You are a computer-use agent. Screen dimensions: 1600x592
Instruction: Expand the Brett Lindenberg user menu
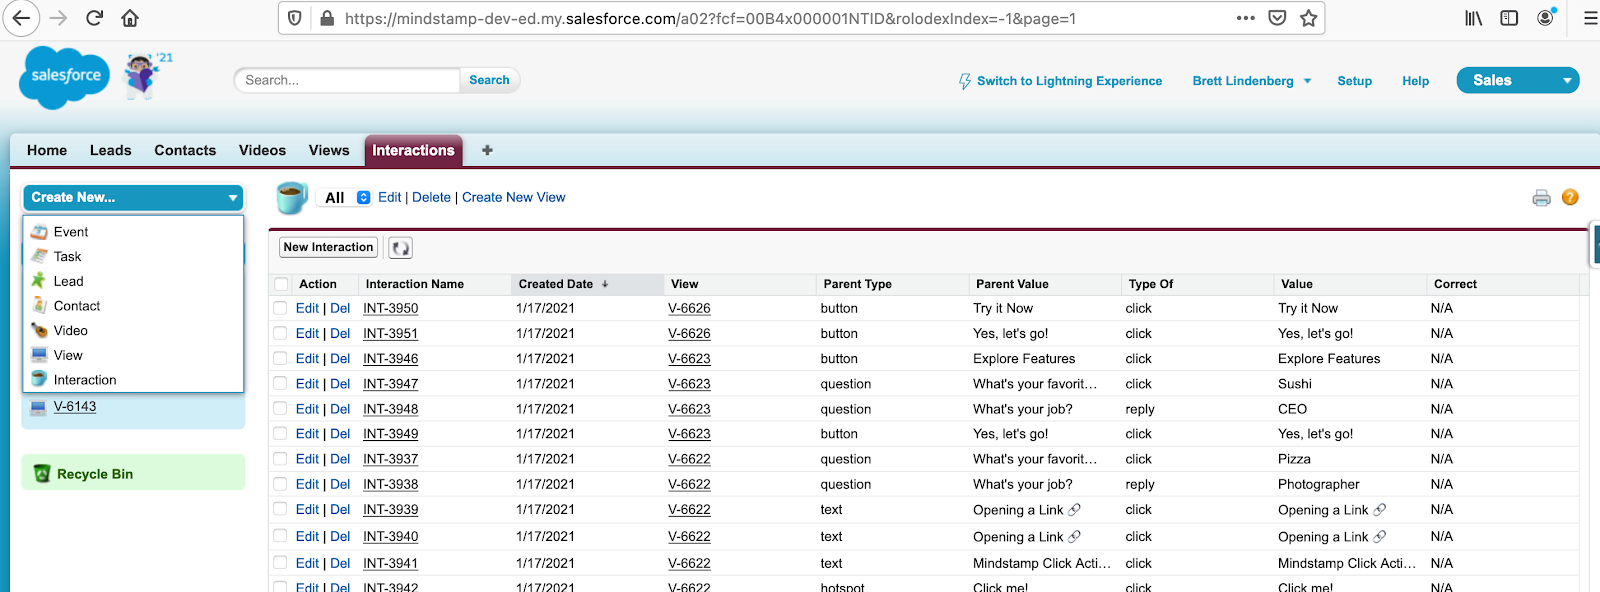tap(1251, 81)
